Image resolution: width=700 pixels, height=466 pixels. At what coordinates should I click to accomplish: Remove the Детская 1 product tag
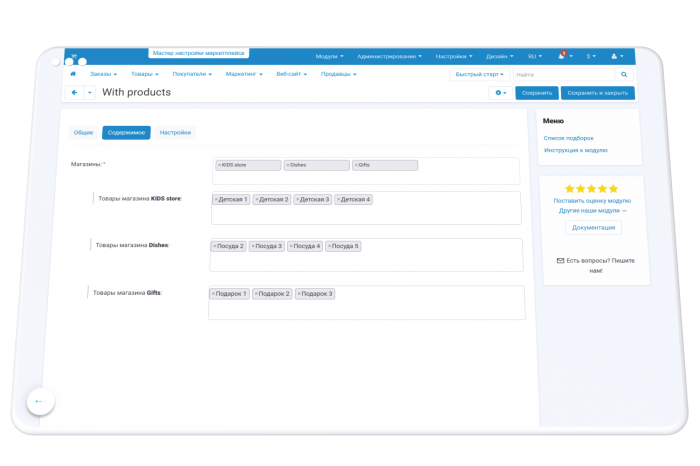[x=216, y=200]
